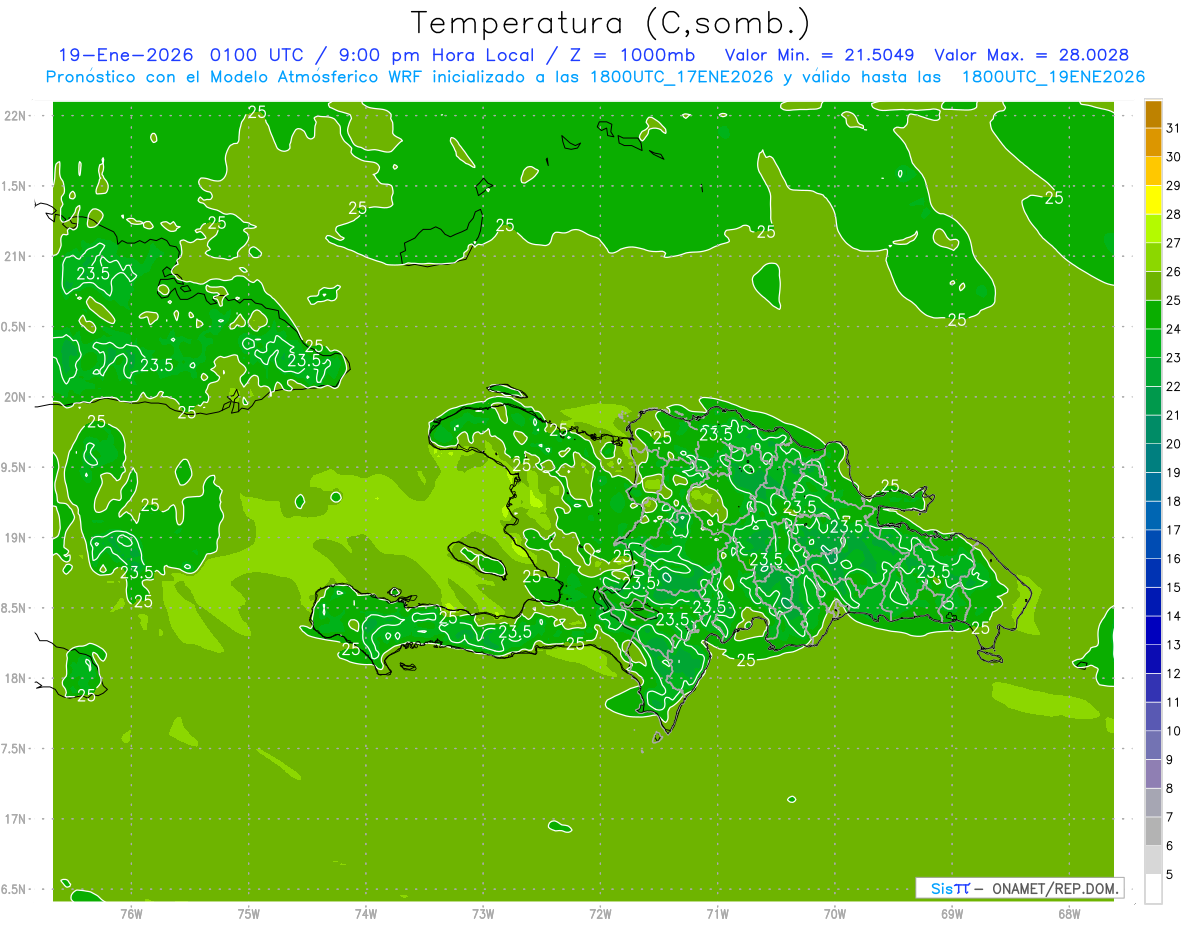Click the '70W' longitude axis label
1200x927 pixels.
coord(834,913)
